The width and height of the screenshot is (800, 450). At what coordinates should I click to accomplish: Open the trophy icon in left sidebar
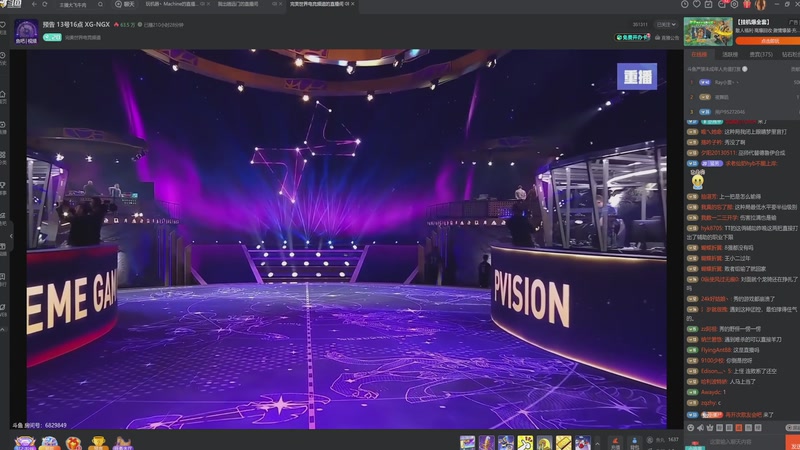pyautogui.click(x=3, y=186)
